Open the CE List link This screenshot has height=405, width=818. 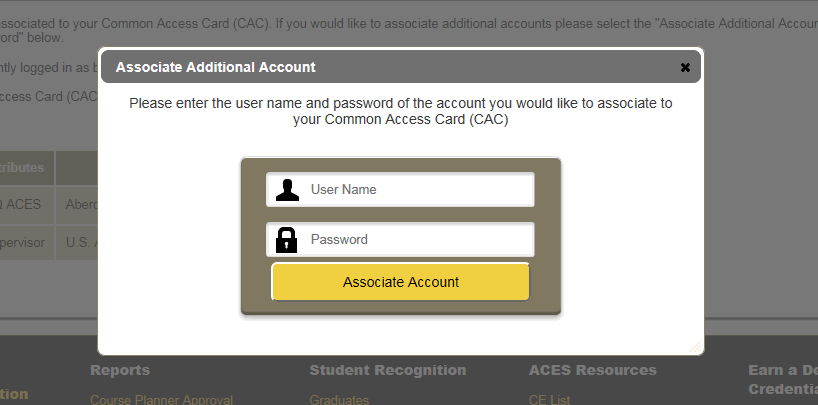pos(549,400)
